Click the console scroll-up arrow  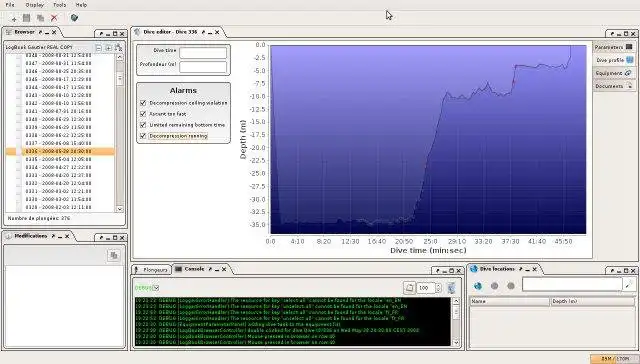point(456,301)
